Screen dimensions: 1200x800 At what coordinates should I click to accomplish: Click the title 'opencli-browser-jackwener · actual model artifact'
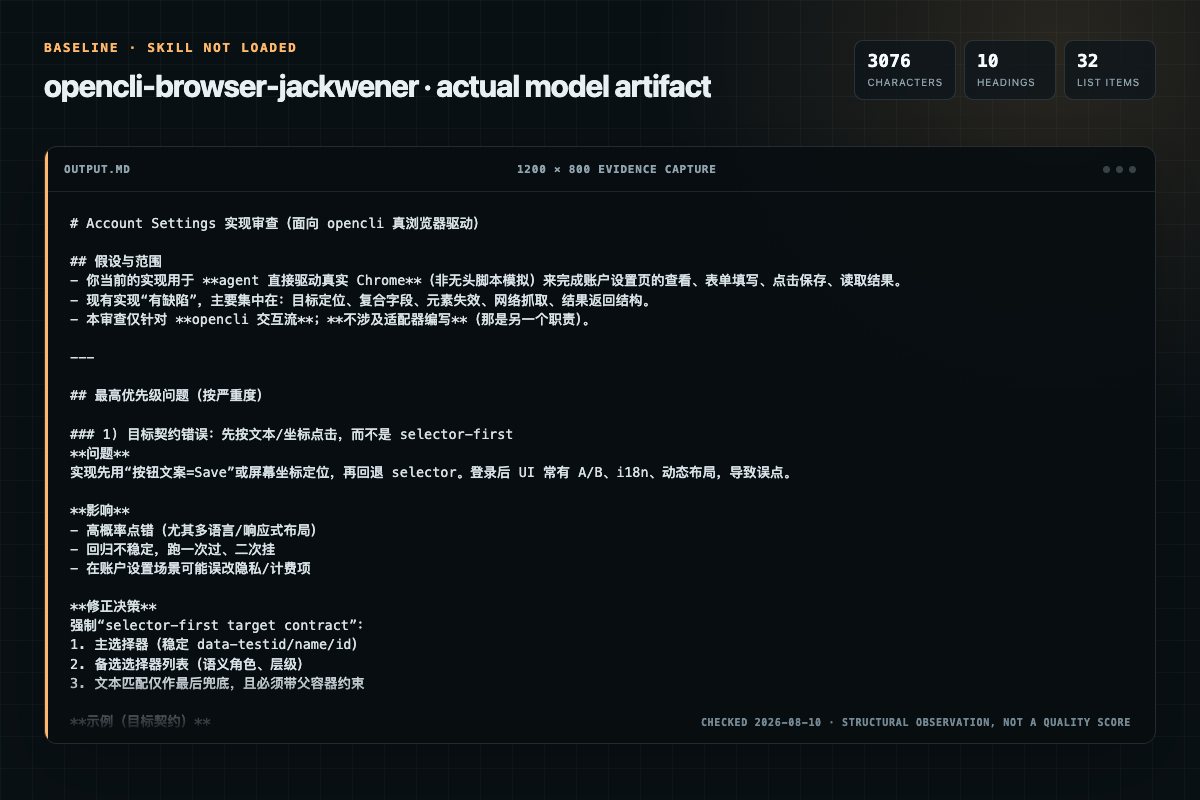(x=377, y=87)
